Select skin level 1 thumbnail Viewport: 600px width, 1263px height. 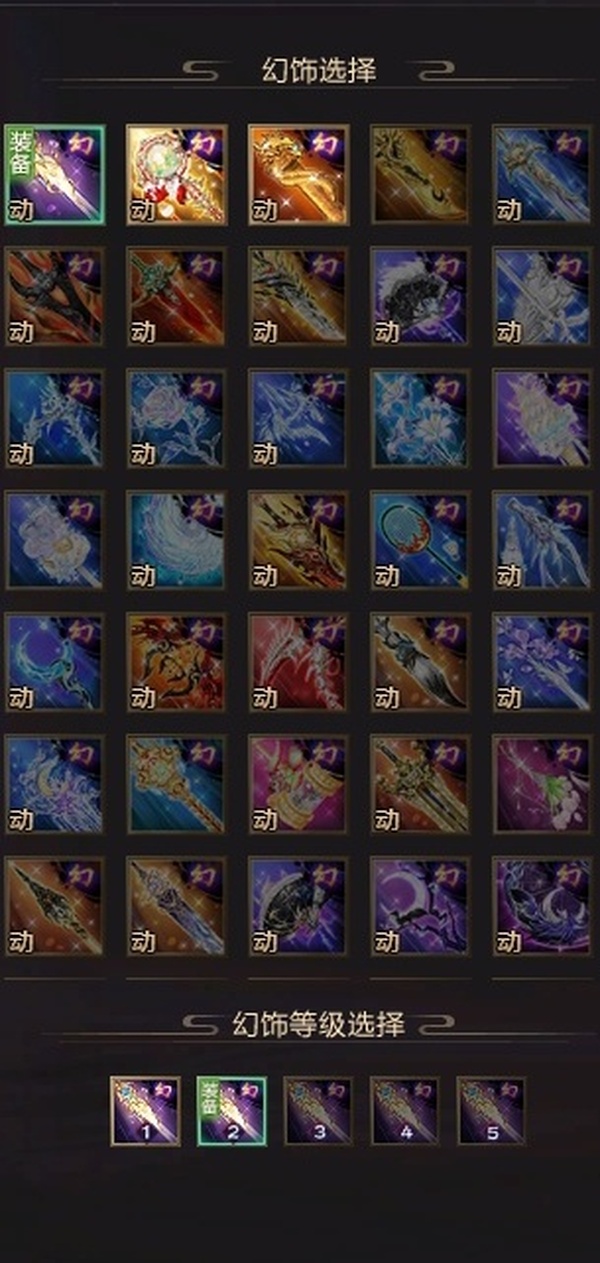point(145,1111)
